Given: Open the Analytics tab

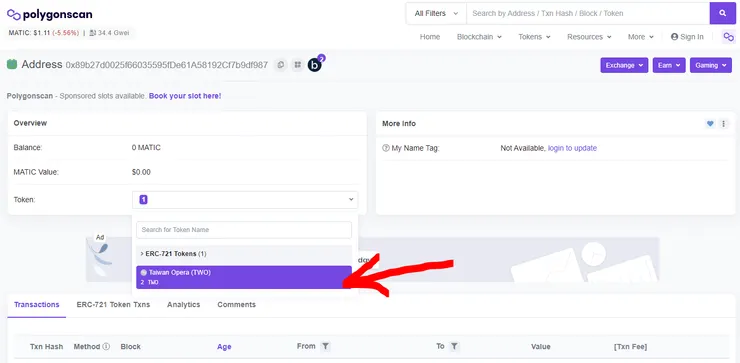Looking at the screenshot, I should [184, 305].
